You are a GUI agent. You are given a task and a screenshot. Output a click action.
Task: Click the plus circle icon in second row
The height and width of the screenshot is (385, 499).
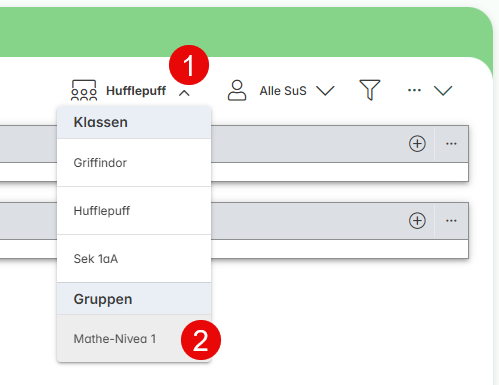pos(417,220)
